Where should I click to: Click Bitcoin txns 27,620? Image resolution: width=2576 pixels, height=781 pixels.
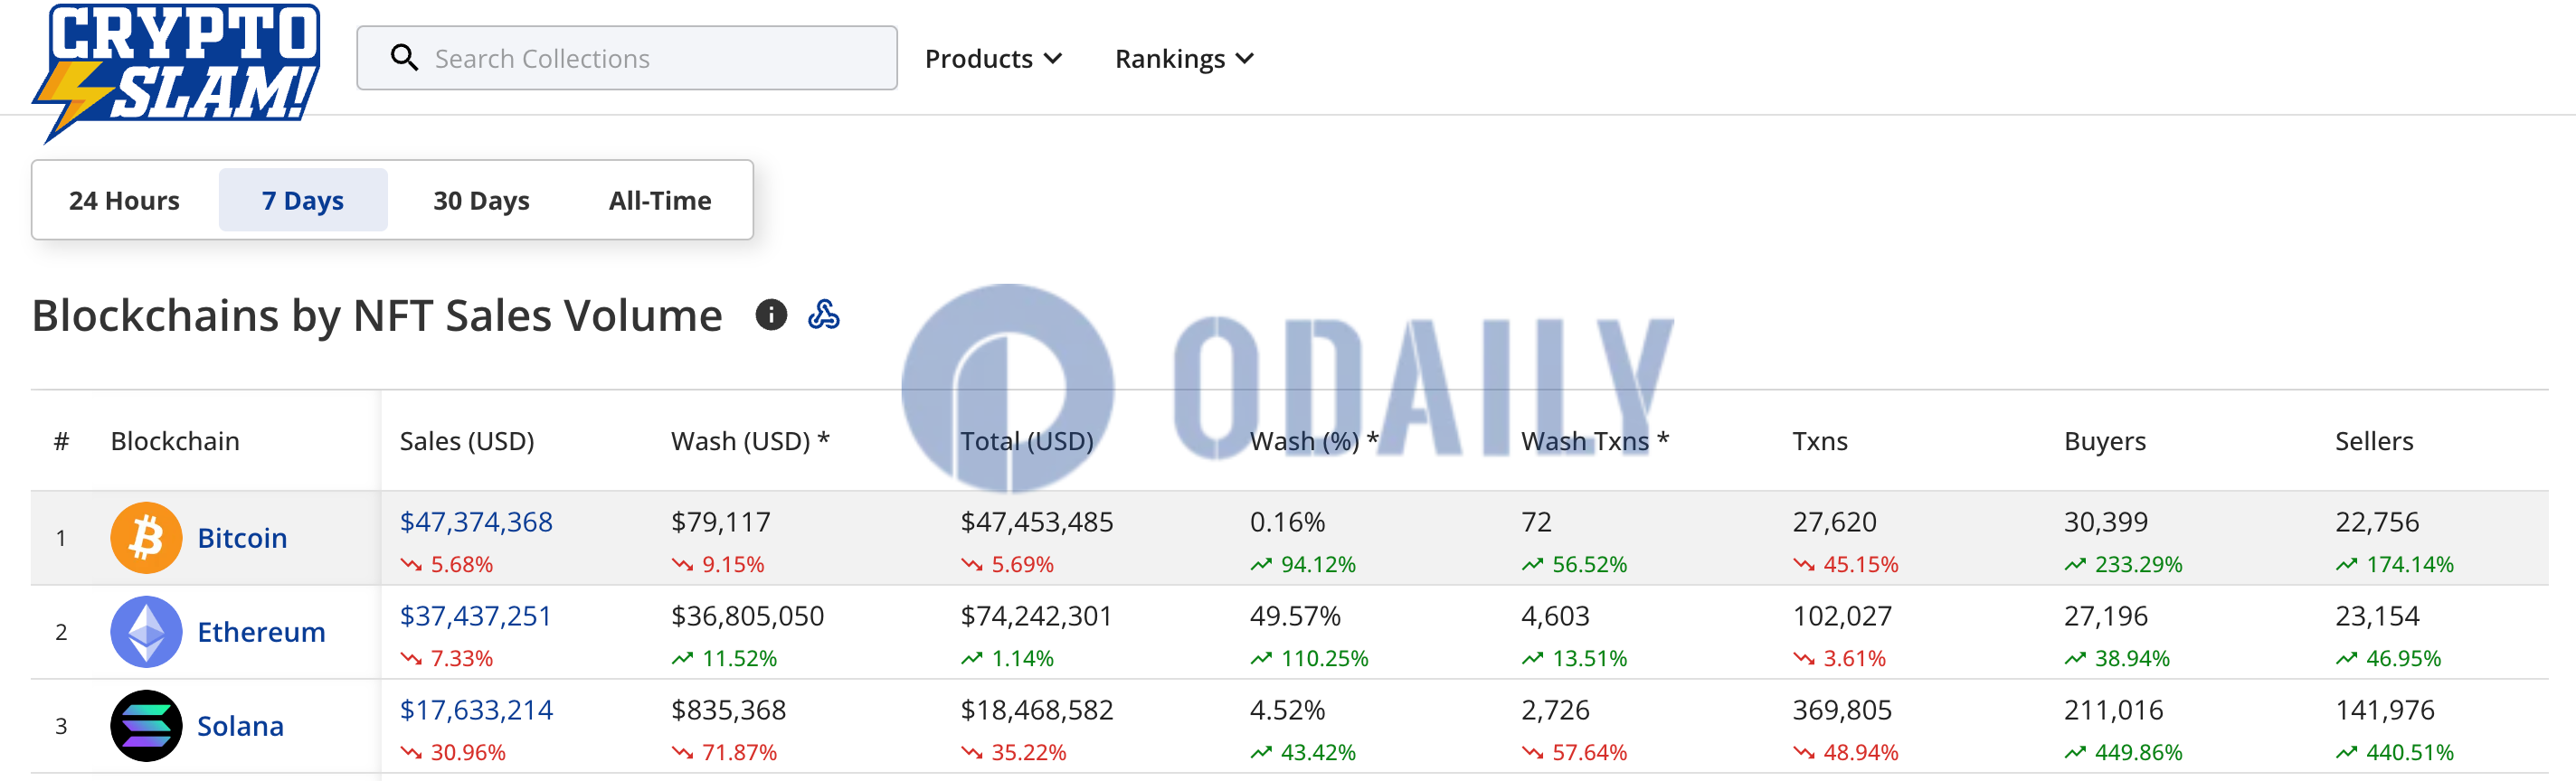click(1835, 522)
